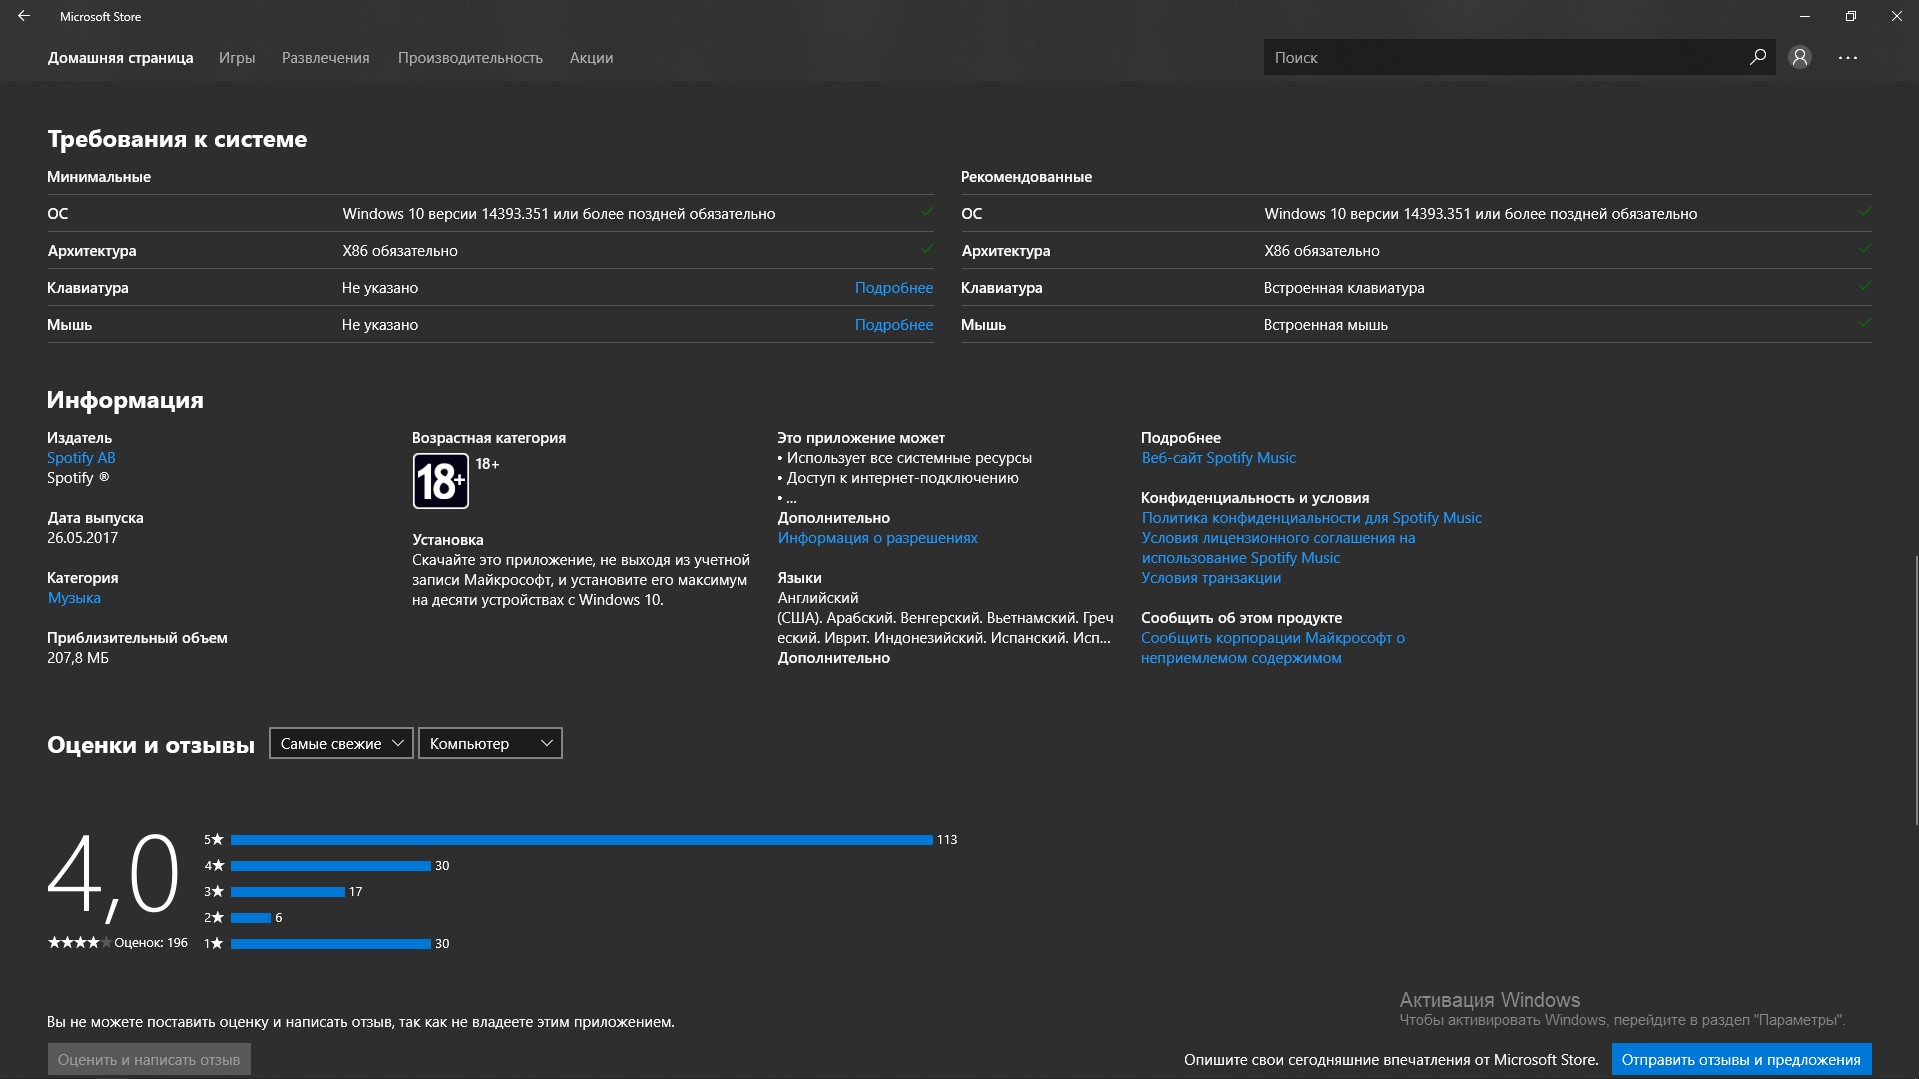This screenshot has width=1919, height=1079.
Task: Open the three-dot more options menu
Action: pos(1847,57)
